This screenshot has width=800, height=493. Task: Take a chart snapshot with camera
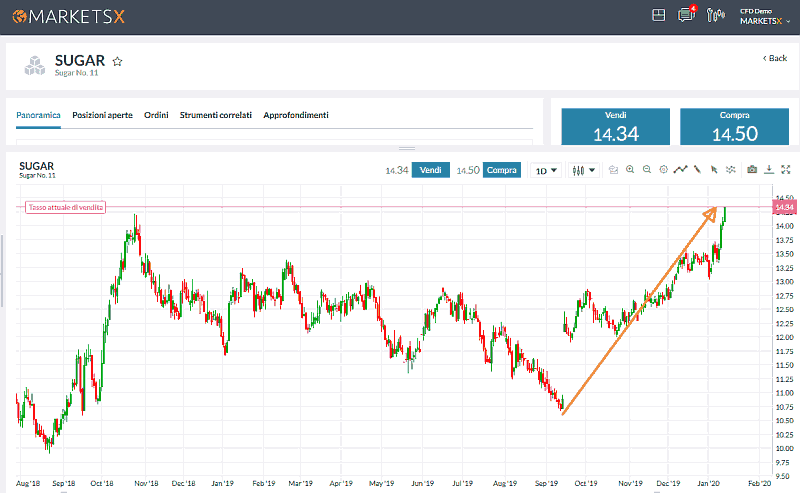[752, 170]
